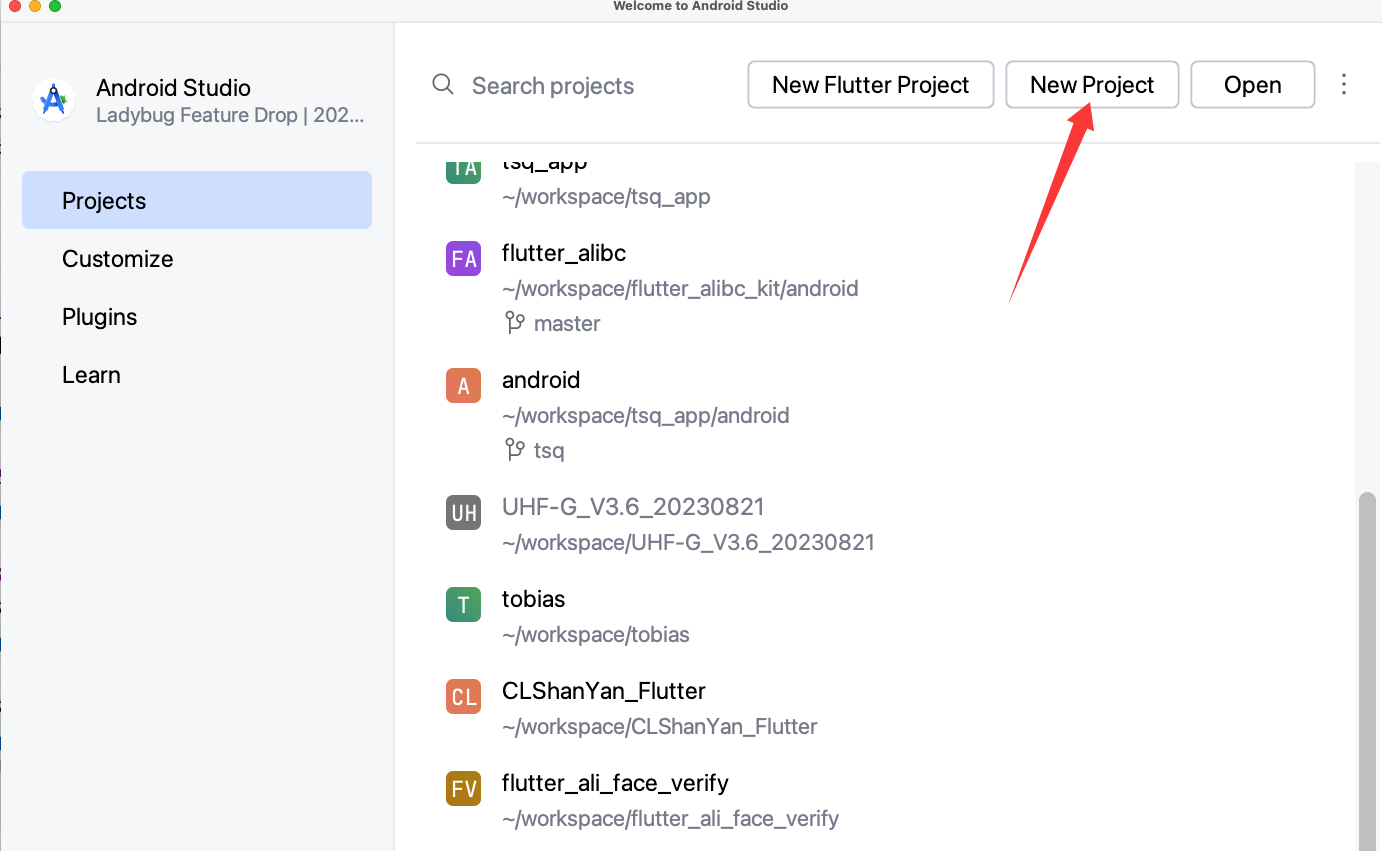The image size is (1382, 851).
Task: Click the tsq branch icon under android
Action: click(x=515, y=450)
